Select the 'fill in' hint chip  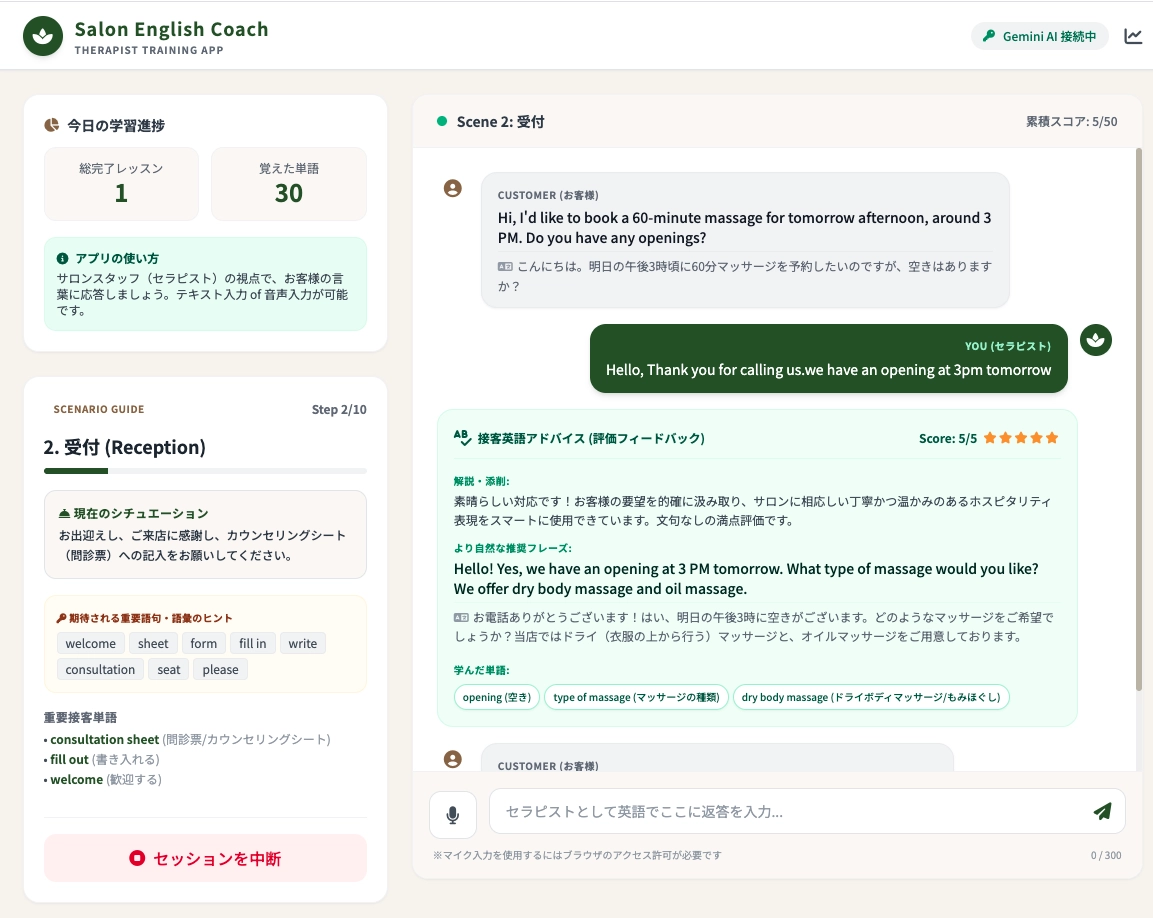coord(252,644)
